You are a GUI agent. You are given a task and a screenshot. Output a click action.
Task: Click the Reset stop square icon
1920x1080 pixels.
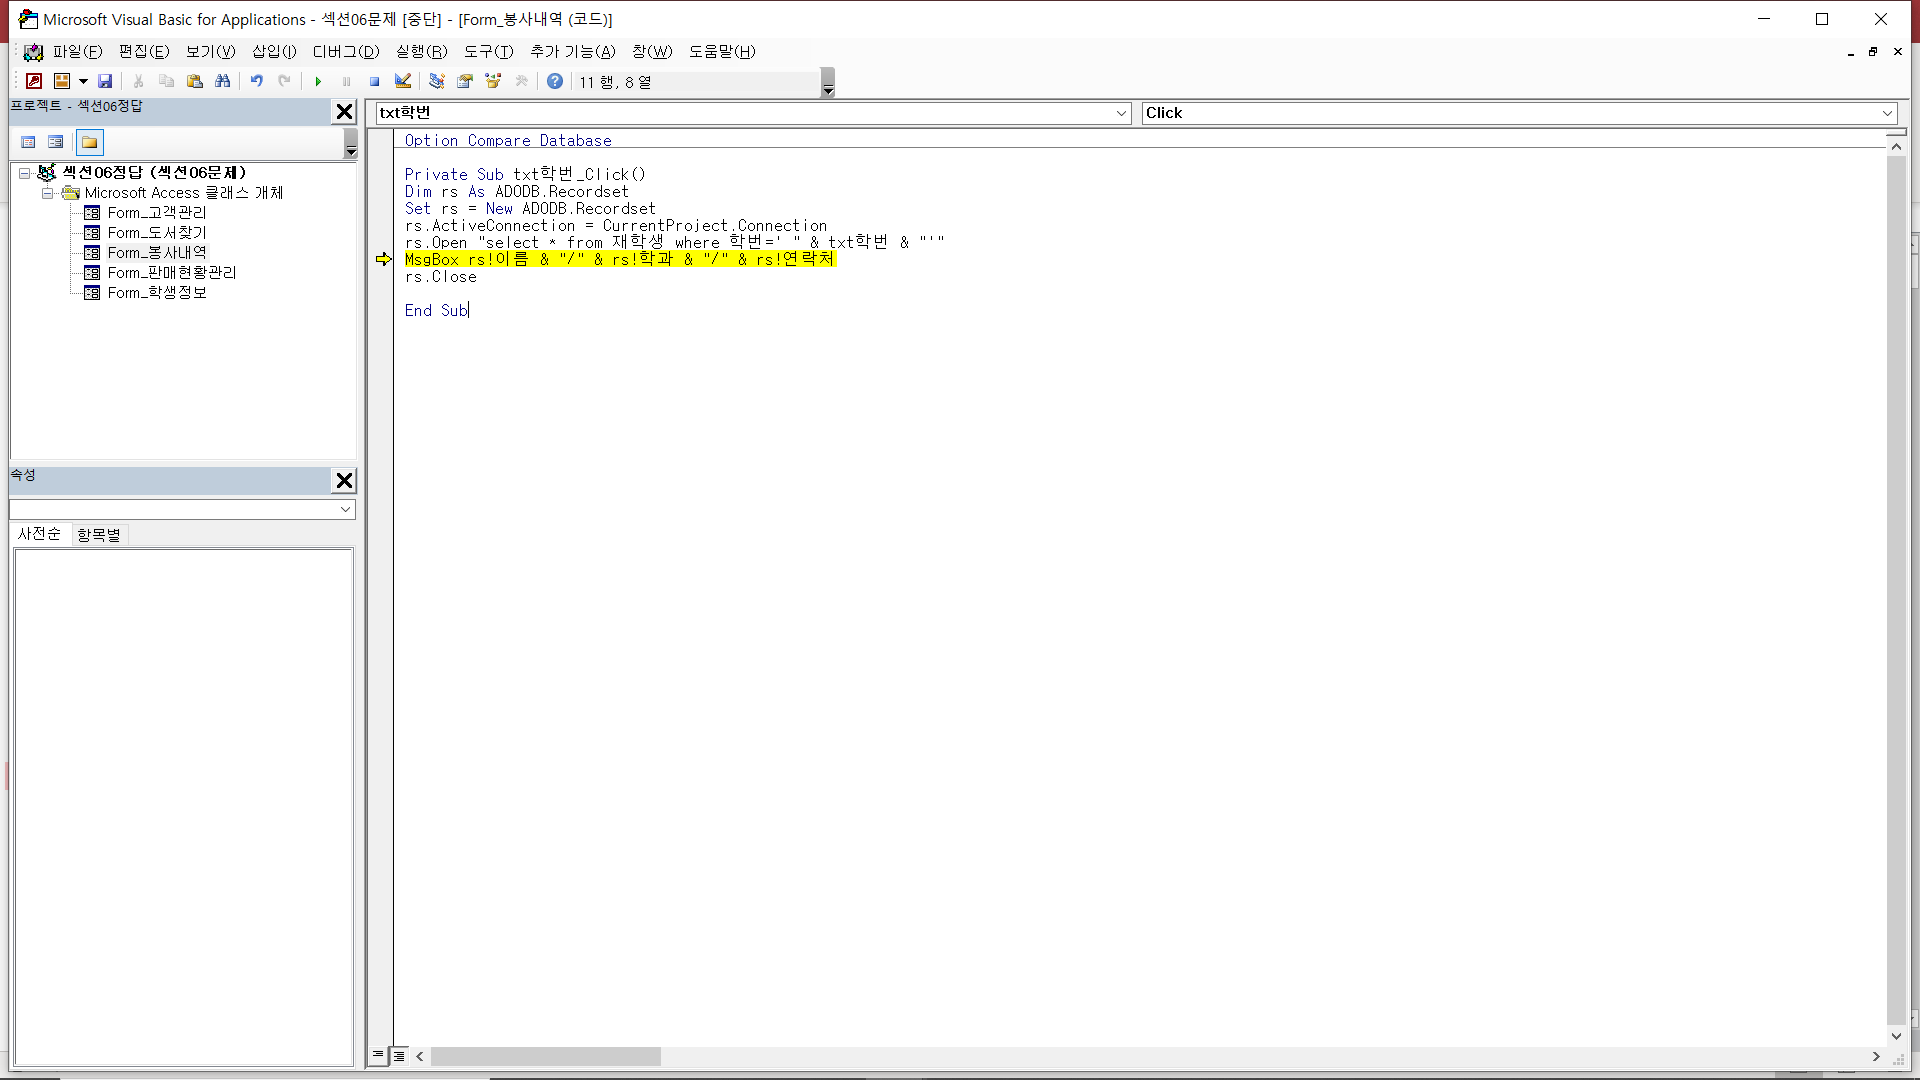pyautogui.click(x=374, y=81)
